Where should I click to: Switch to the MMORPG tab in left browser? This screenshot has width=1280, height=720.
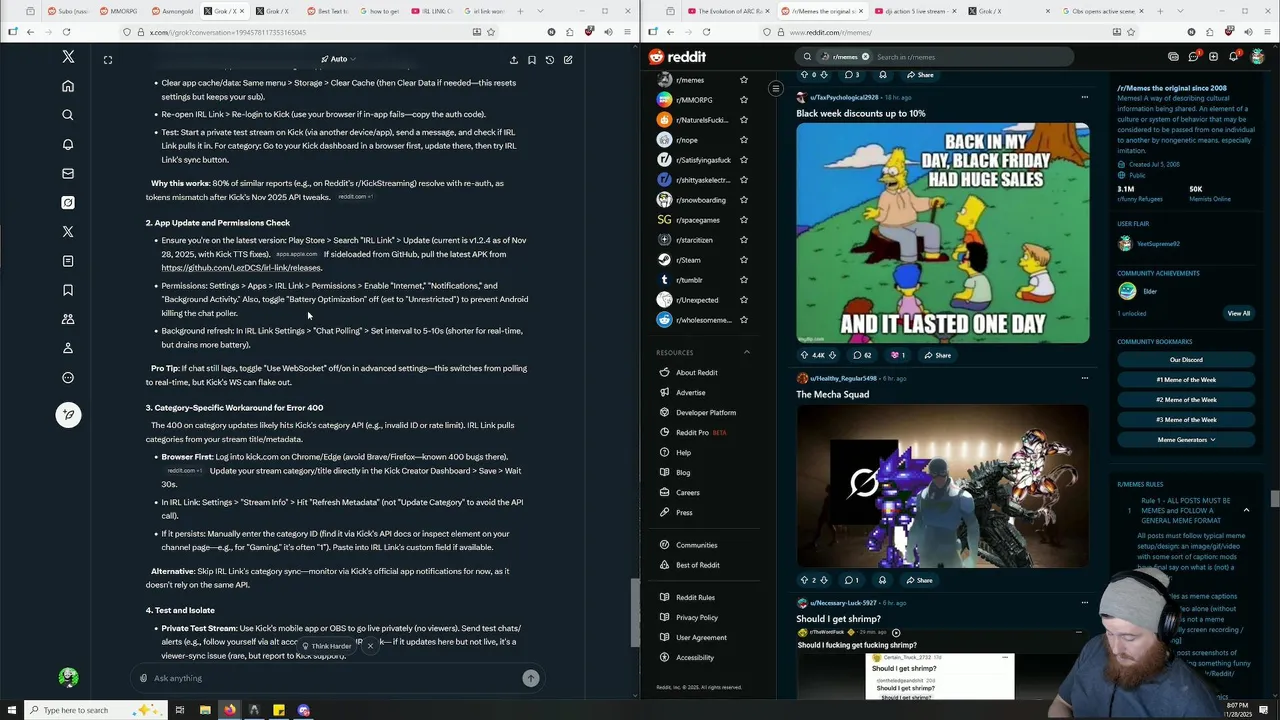click(x=122, y=11)
